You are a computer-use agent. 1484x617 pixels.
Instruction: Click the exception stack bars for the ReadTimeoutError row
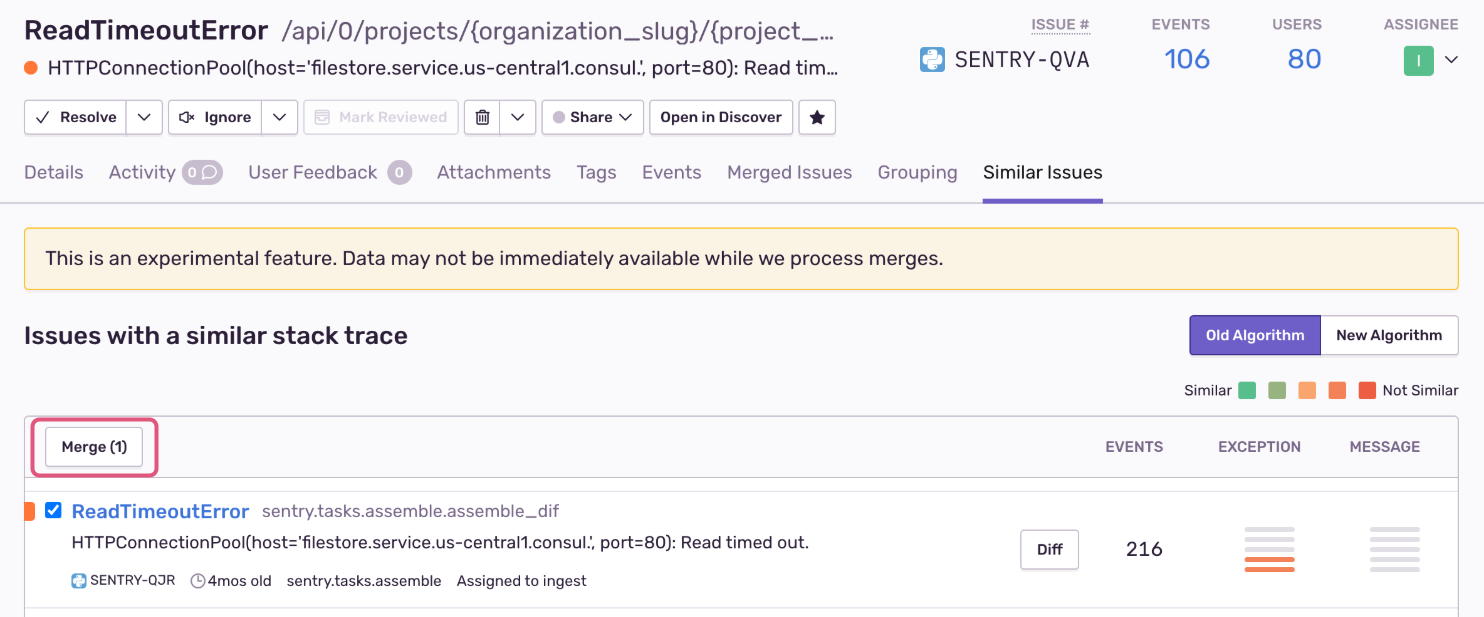coord(1269,549)
